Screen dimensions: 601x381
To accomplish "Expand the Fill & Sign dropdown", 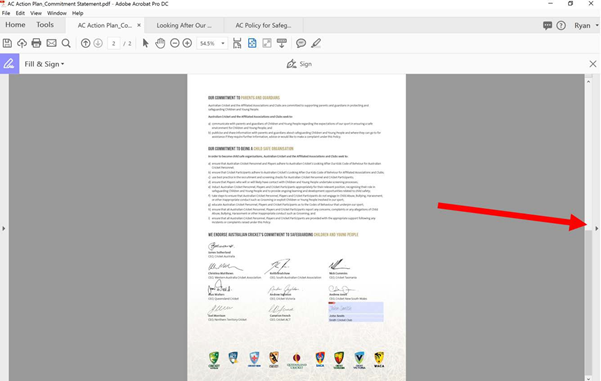I will [x=44, y=64].
